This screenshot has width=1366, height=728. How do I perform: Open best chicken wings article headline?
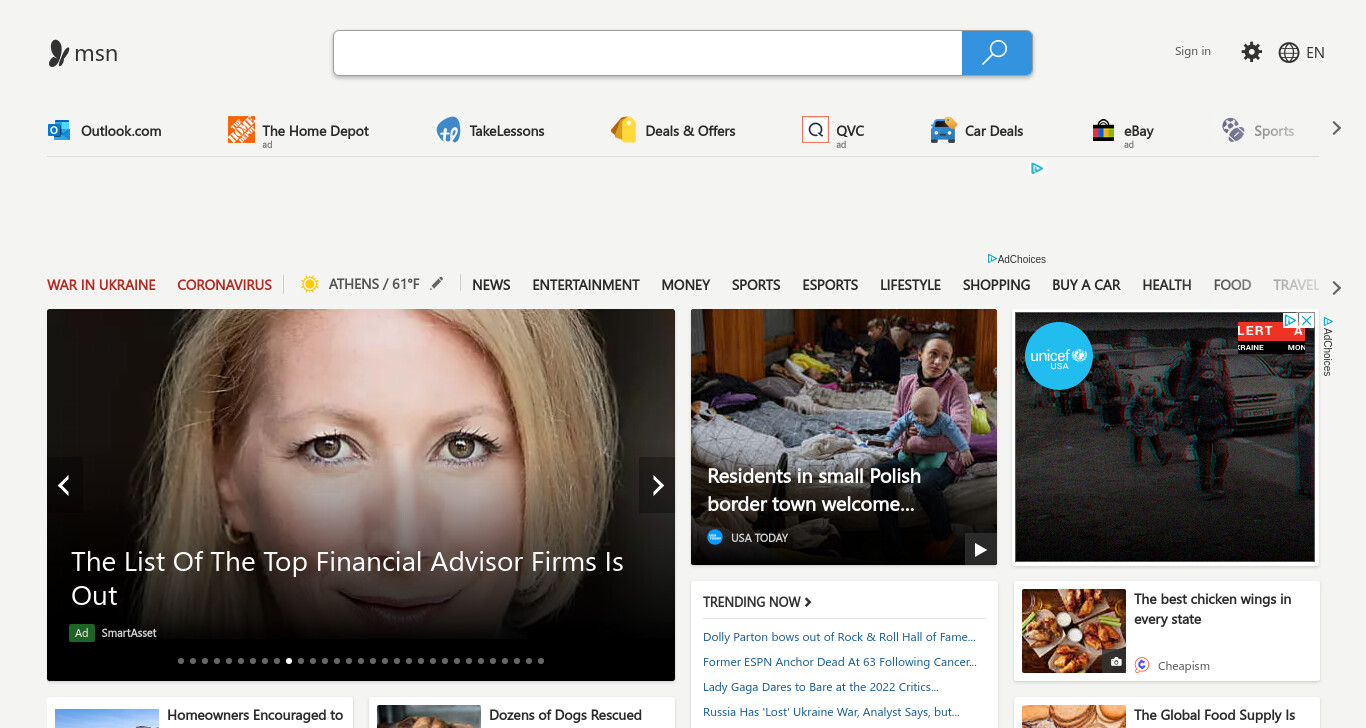click(1212, 609)
